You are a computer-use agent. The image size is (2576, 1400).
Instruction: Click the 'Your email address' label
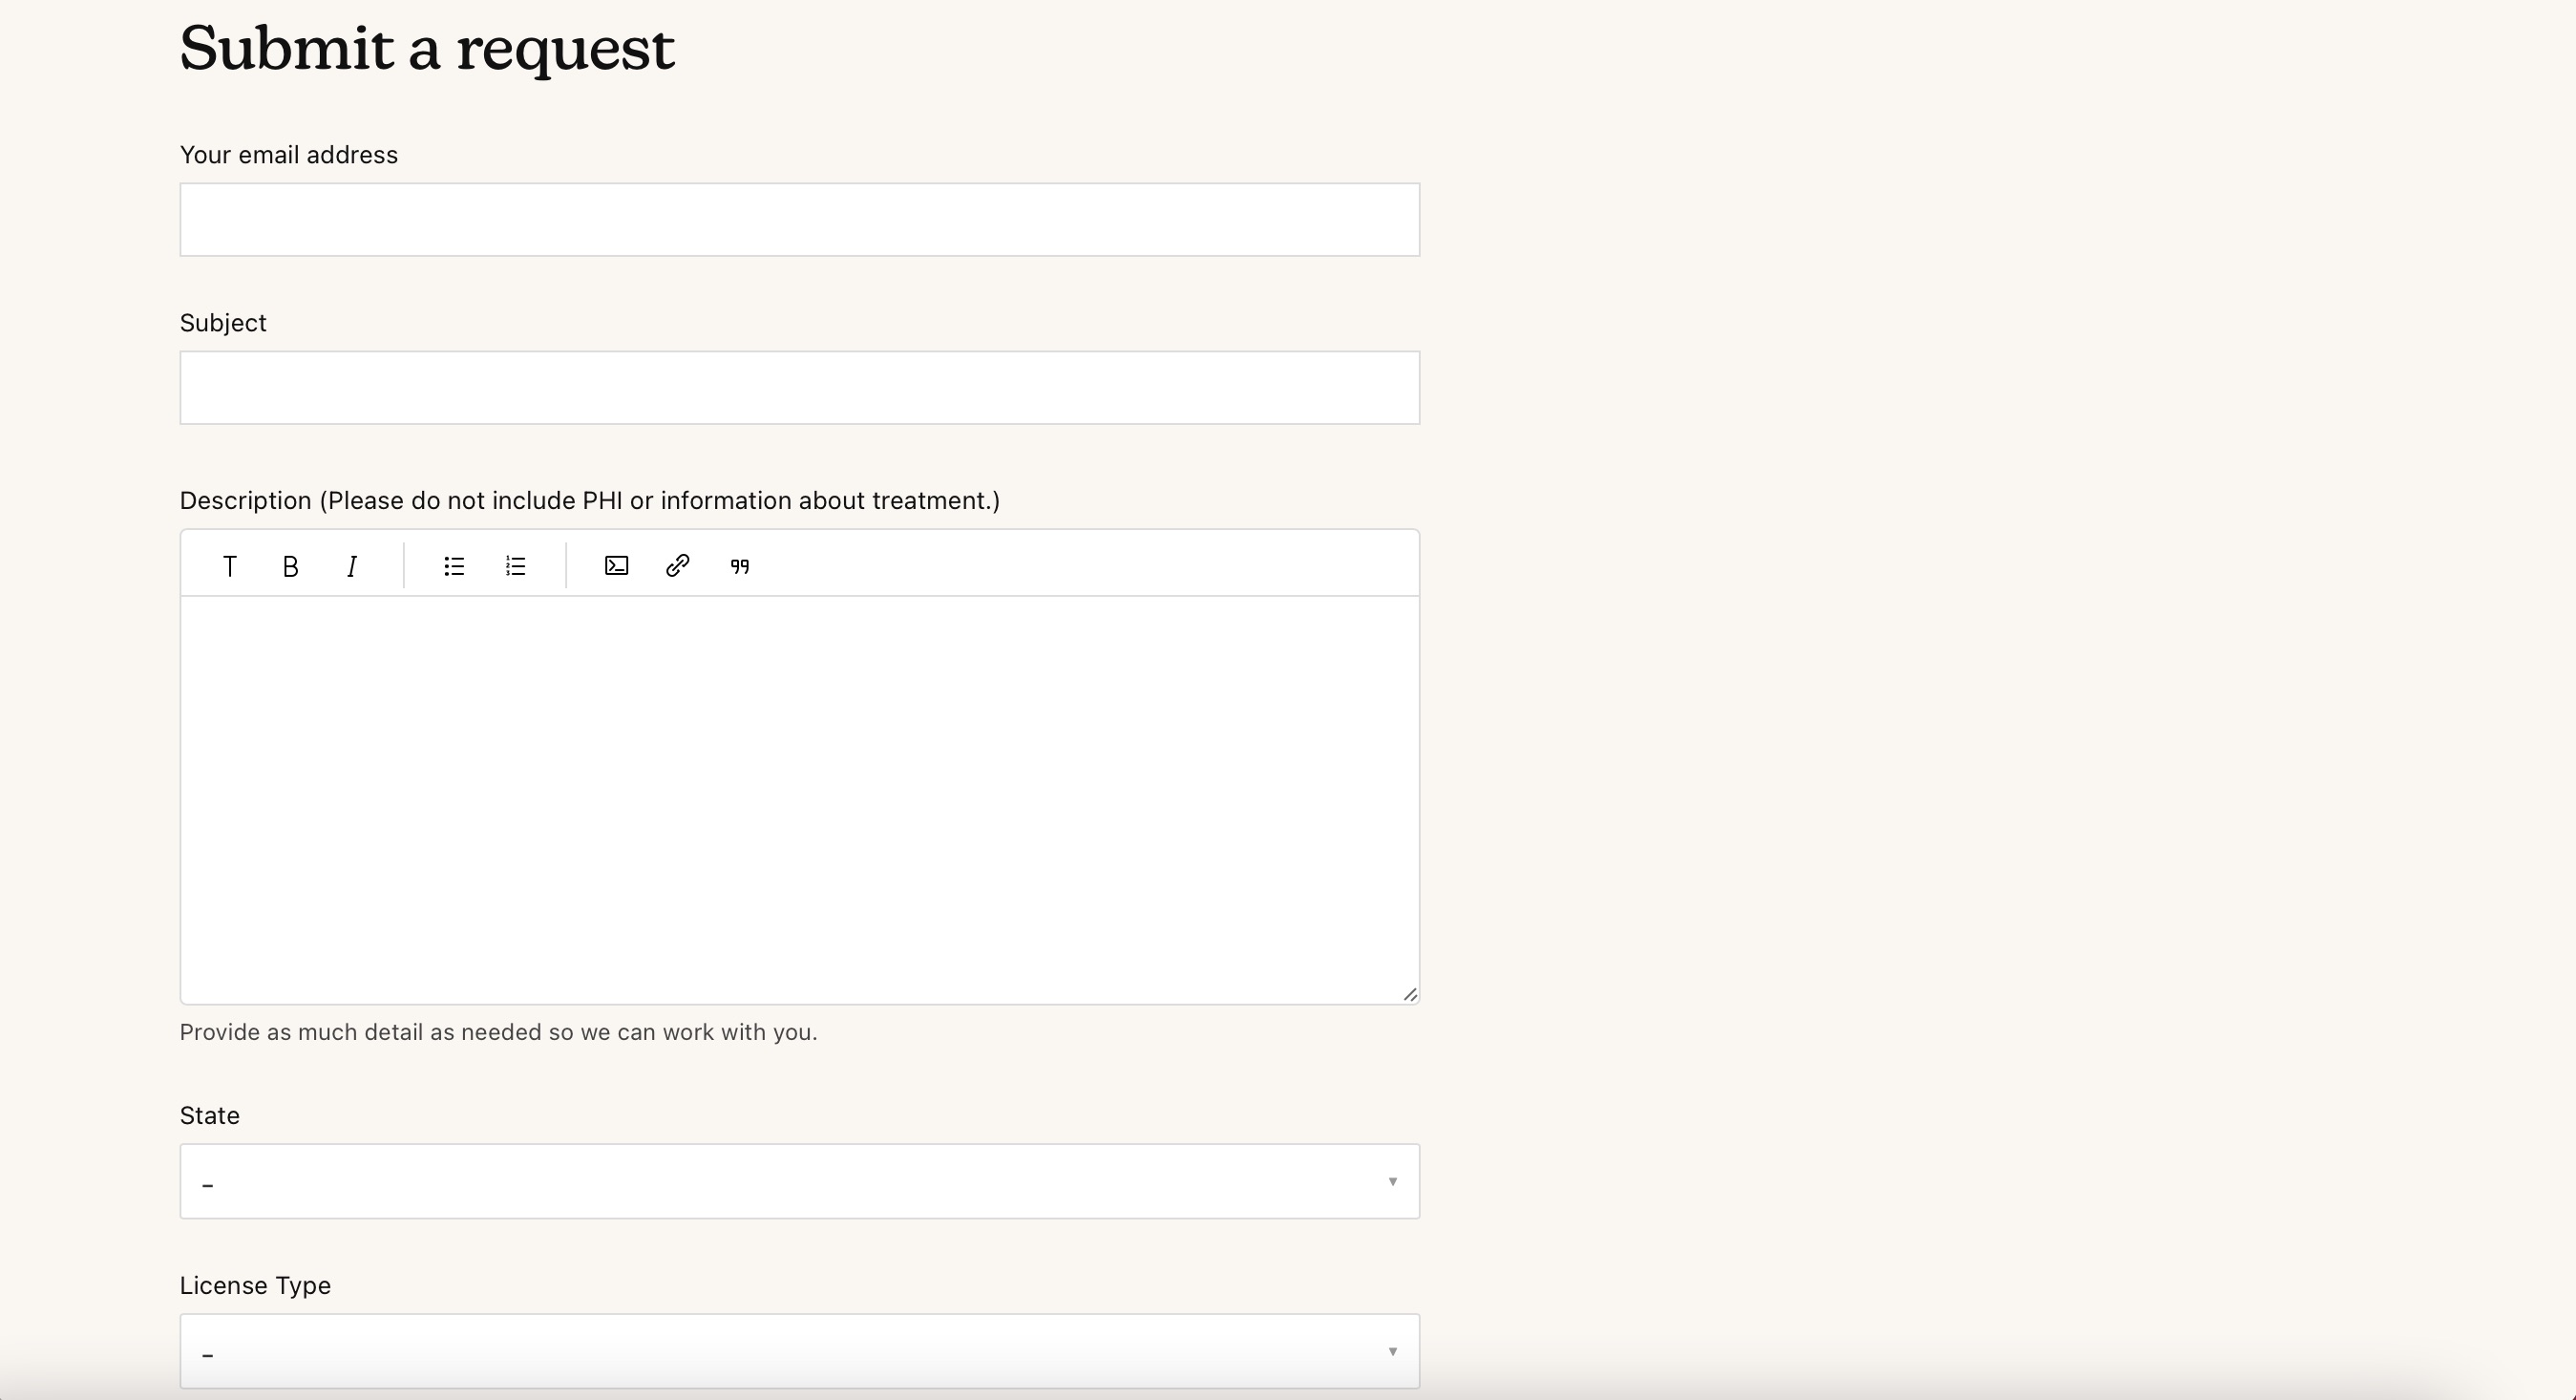tap(288, 155)
